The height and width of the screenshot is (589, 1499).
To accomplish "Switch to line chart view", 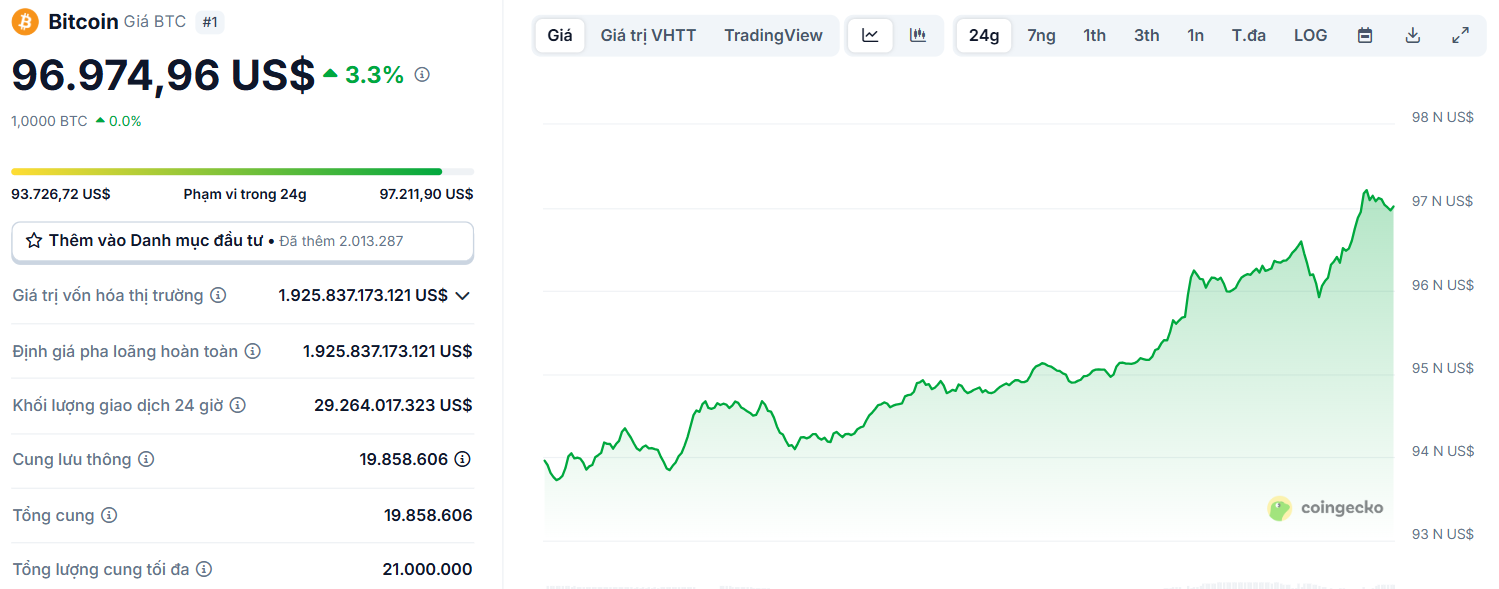I will [870, 36].
